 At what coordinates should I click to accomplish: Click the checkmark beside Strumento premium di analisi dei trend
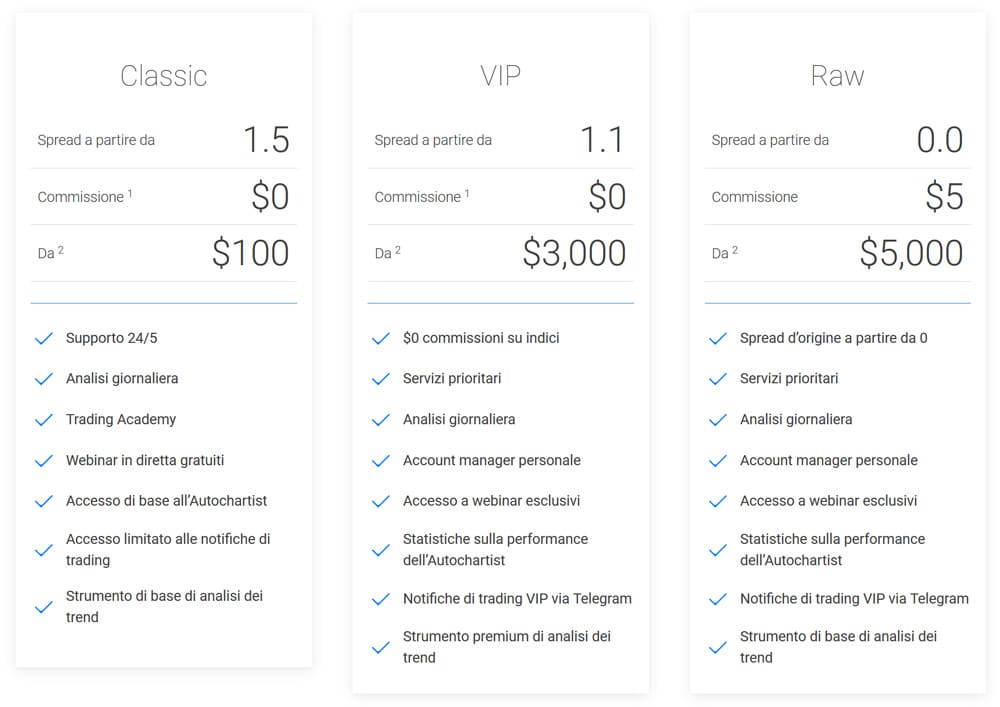coord(381,648)
